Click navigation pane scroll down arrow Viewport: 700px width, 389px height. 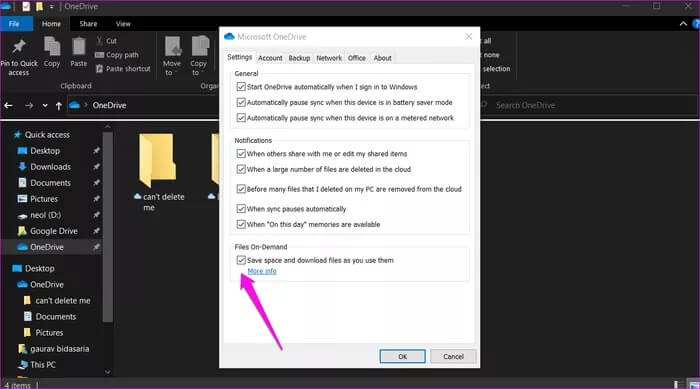point(108,372)
